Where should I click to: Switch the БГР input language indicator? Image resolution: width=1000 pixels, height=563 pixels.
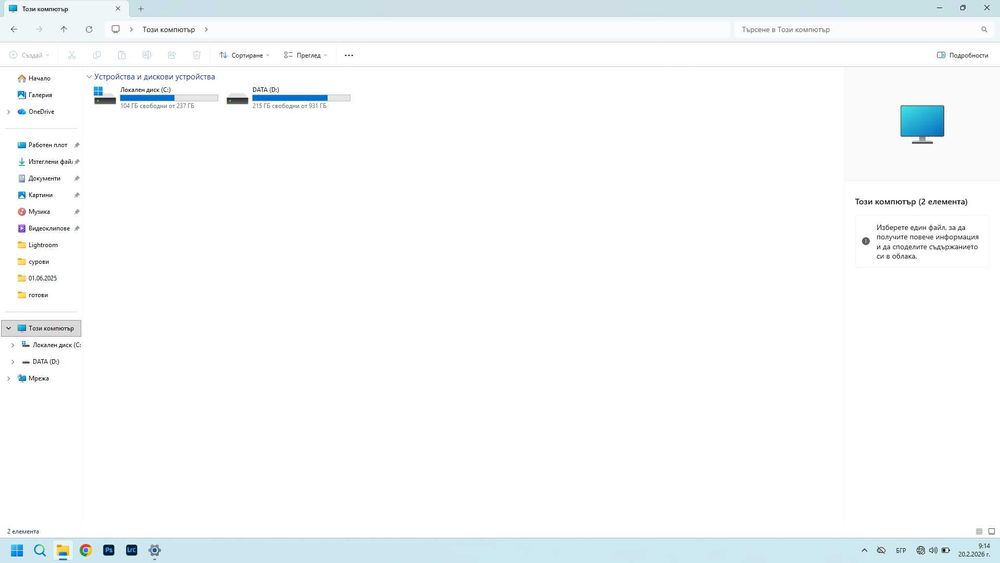[x=901, y=550]
